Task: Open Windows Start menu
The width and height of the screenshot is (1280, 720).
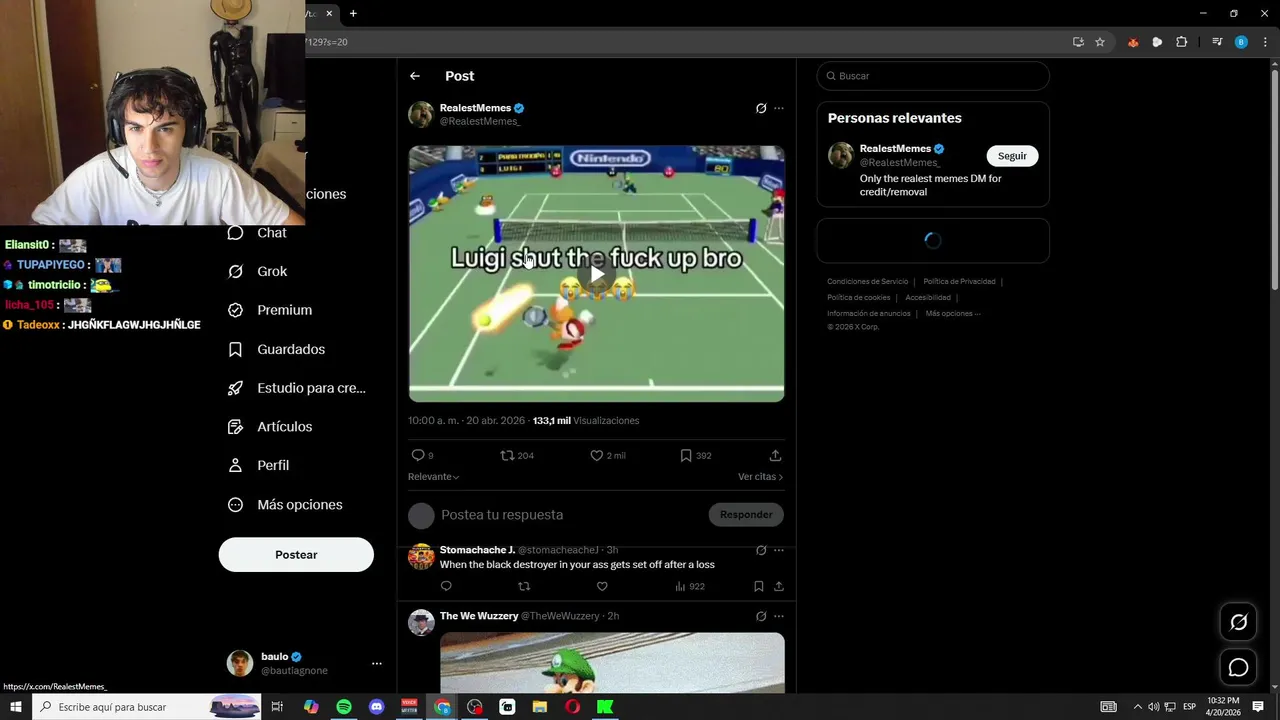Action: coord(16,707)
